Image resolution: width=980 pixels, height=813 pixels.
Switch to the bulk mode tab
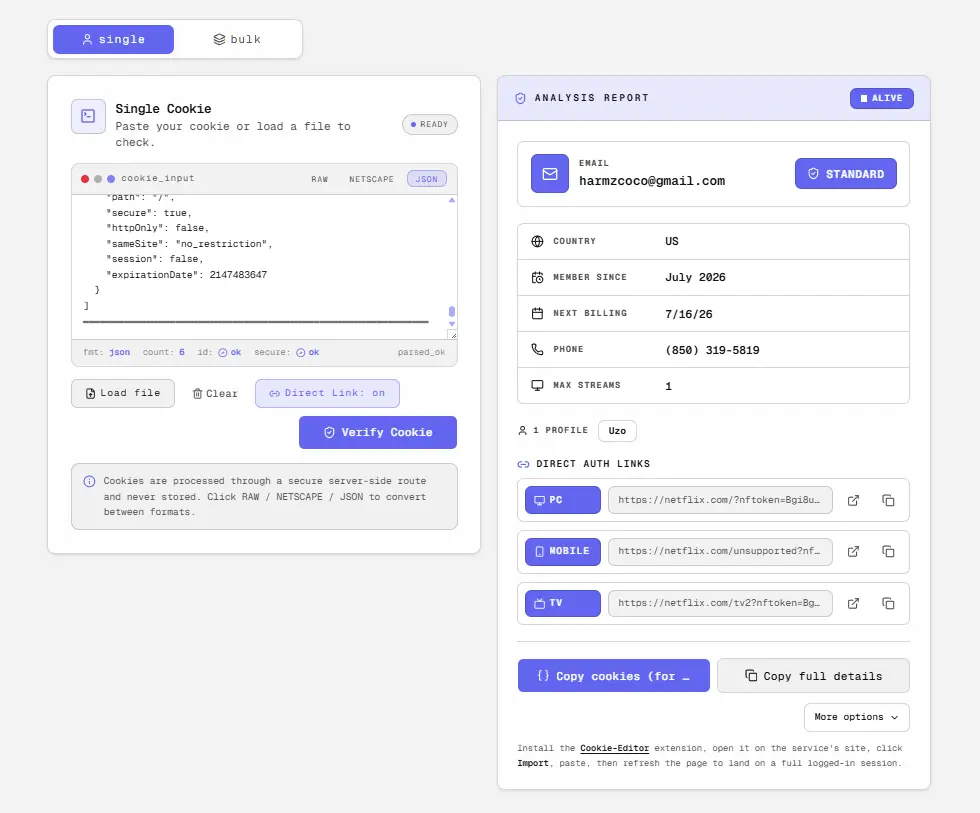click(x=237, y=39)
